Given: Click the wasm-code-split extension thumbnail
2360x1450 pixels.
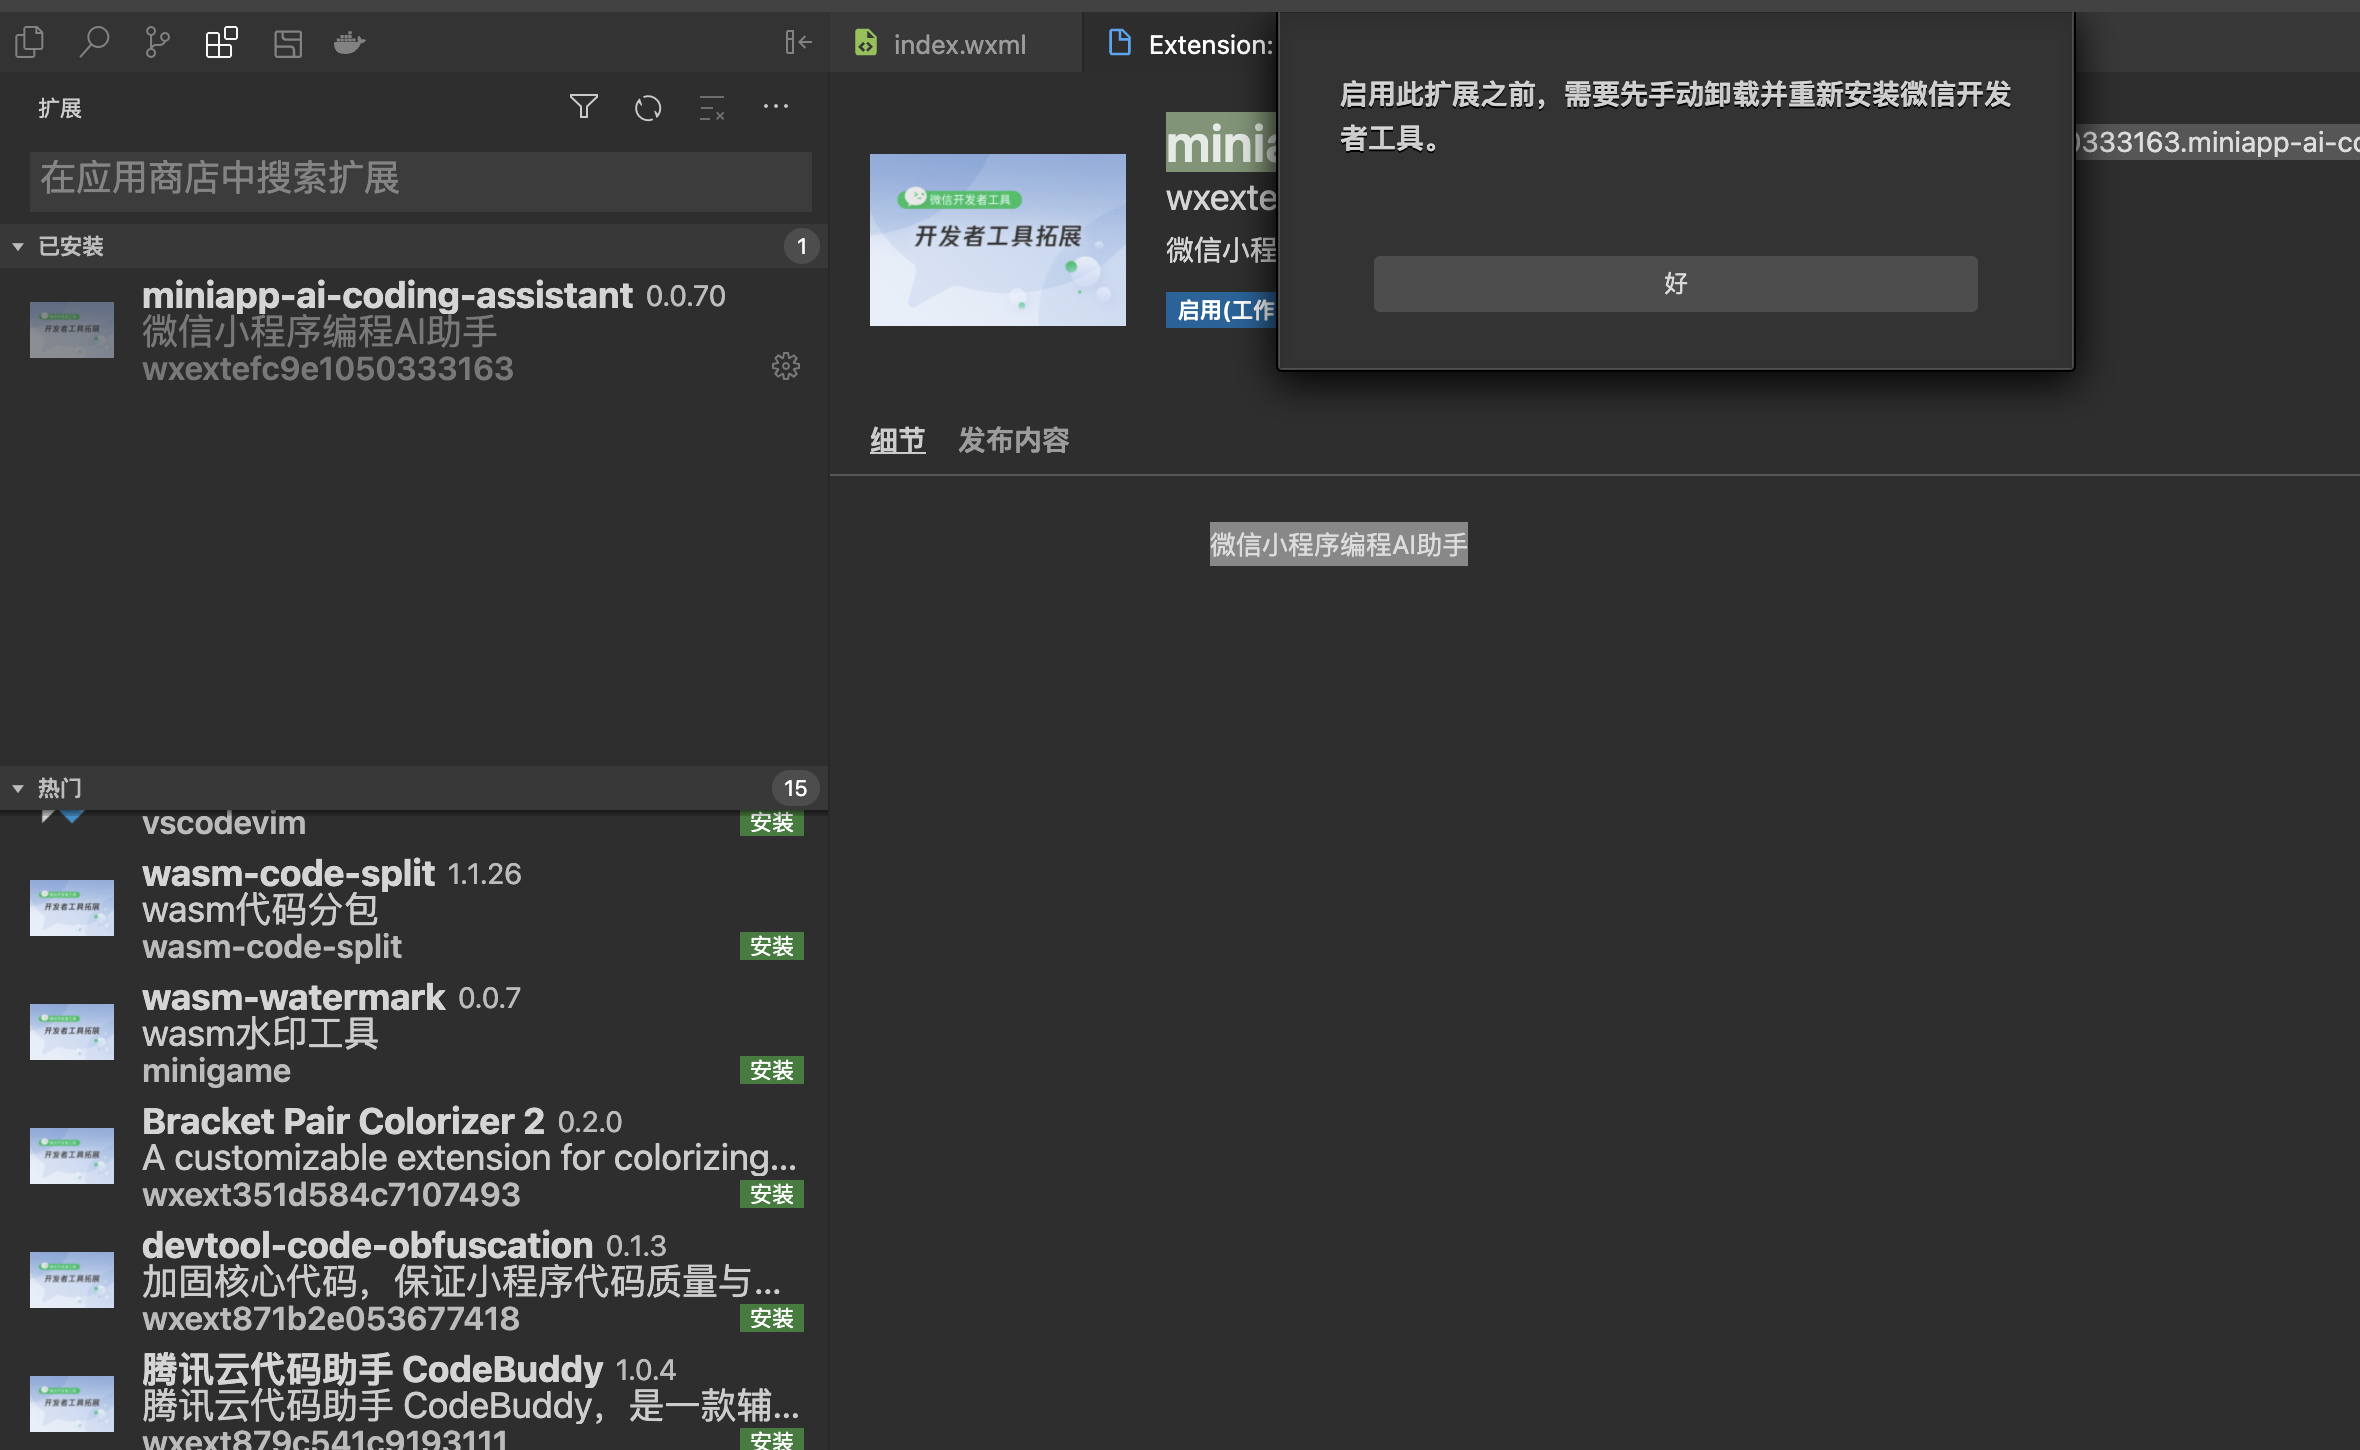Looking at the screenshot, I should (x=72, y=908).
